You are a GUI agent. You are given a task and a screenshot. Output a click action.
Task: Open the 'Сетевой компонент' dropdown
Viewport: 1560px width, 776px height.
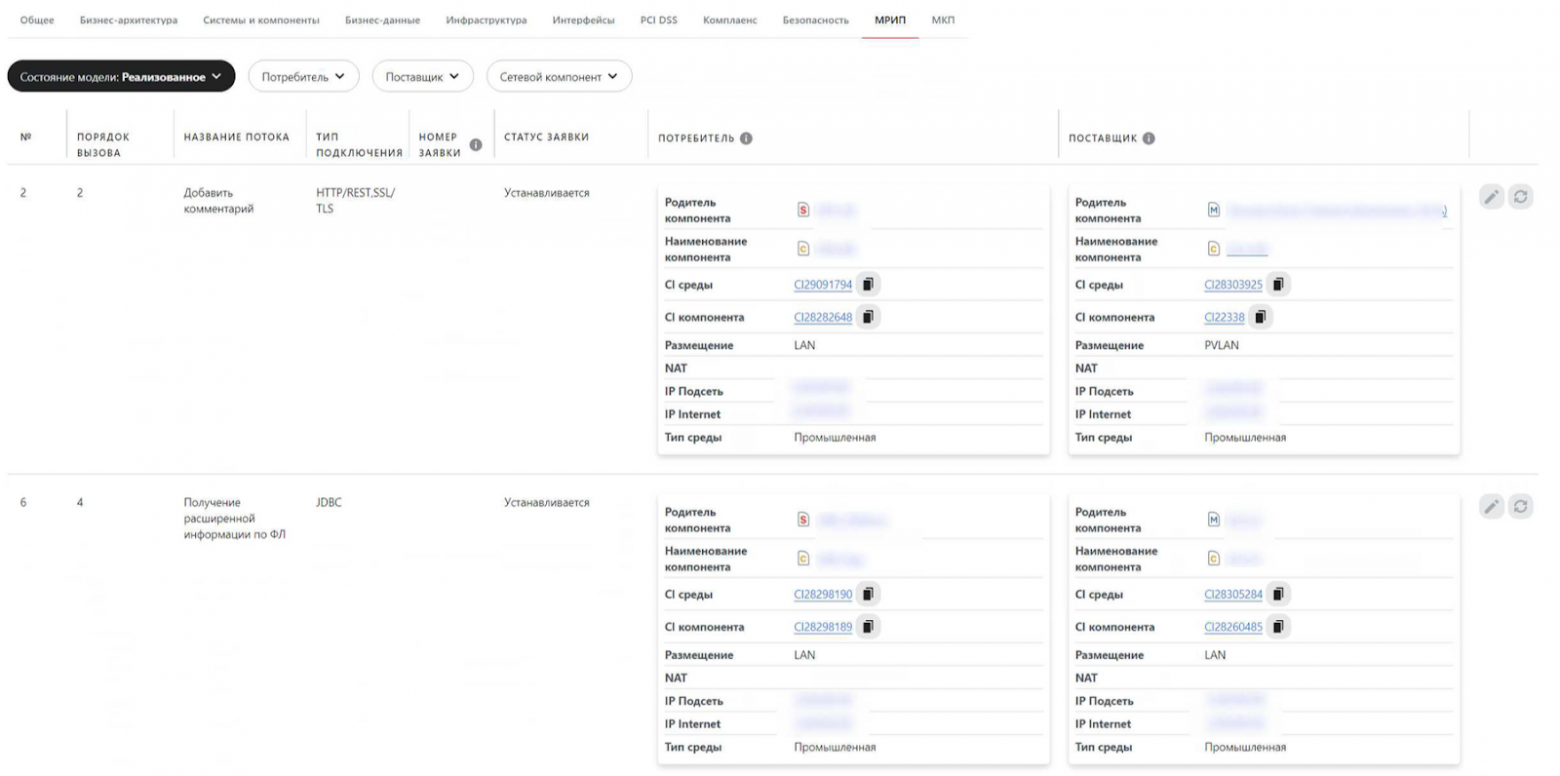point(558,75)
